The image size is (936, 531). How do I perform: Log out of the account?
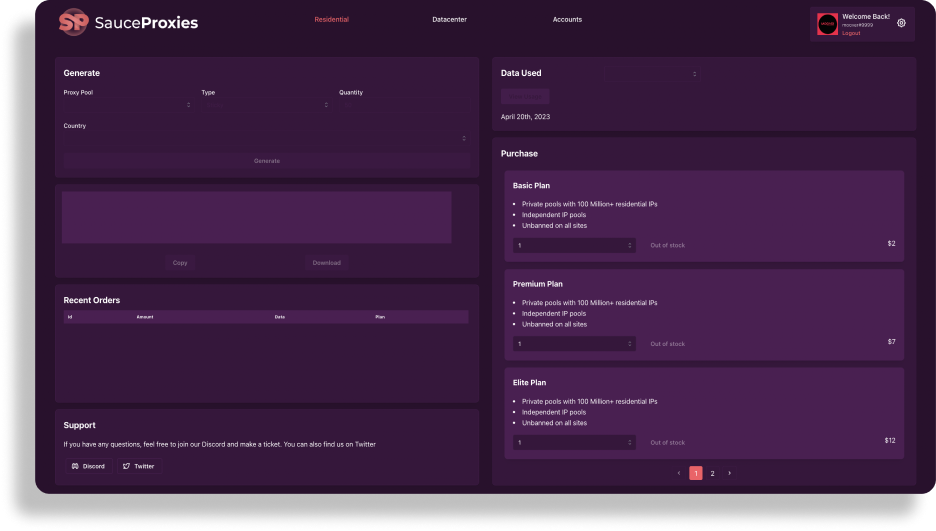[x=851, y=33]
